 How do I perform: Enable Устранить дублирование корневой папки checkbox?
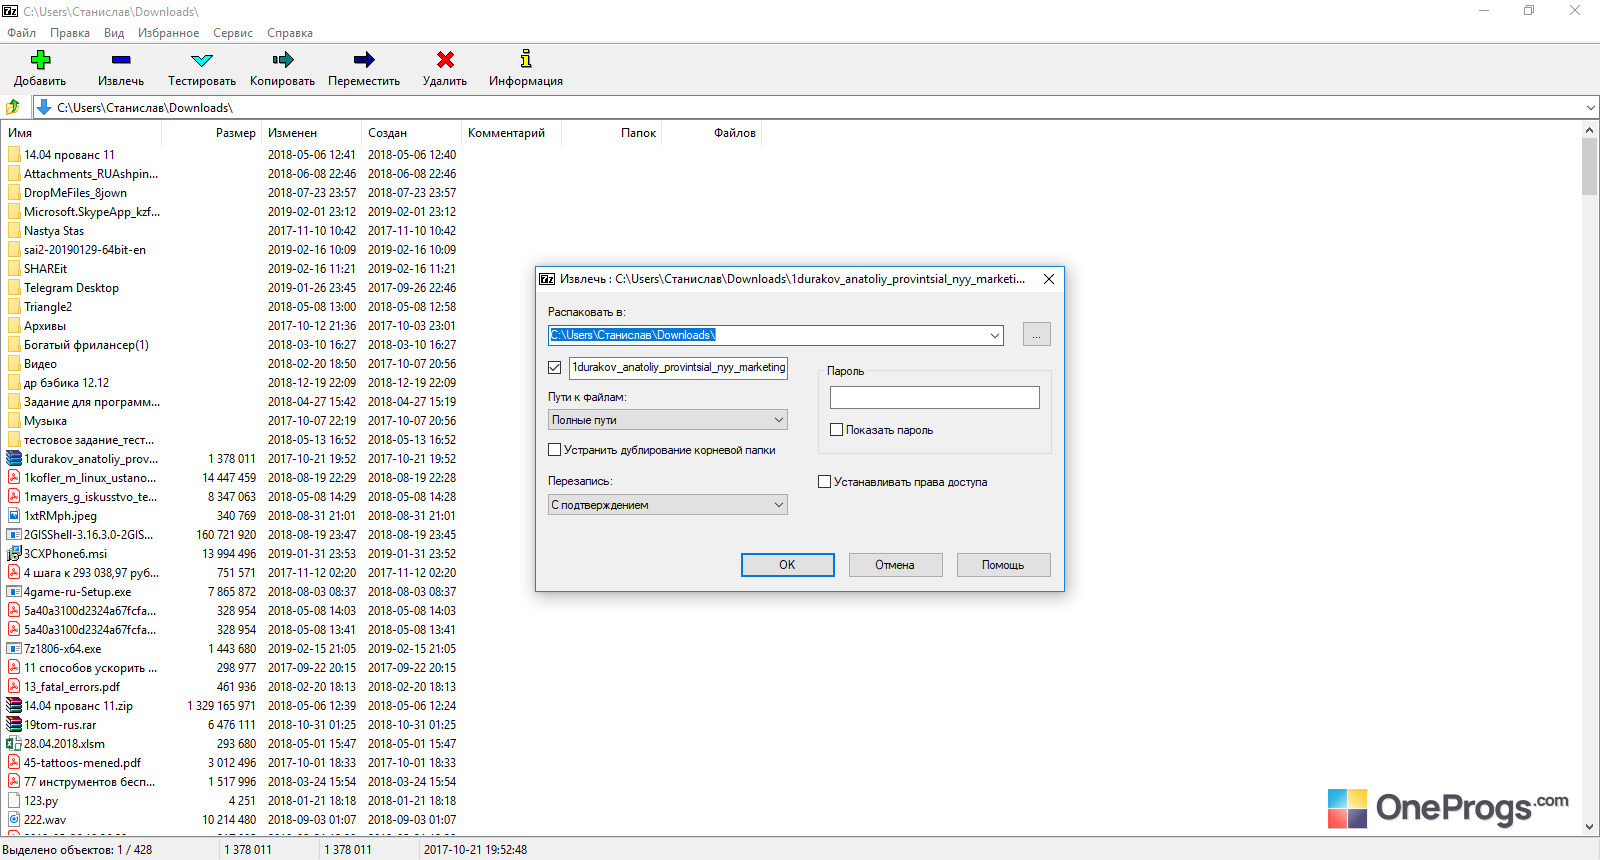click(555, 450)
